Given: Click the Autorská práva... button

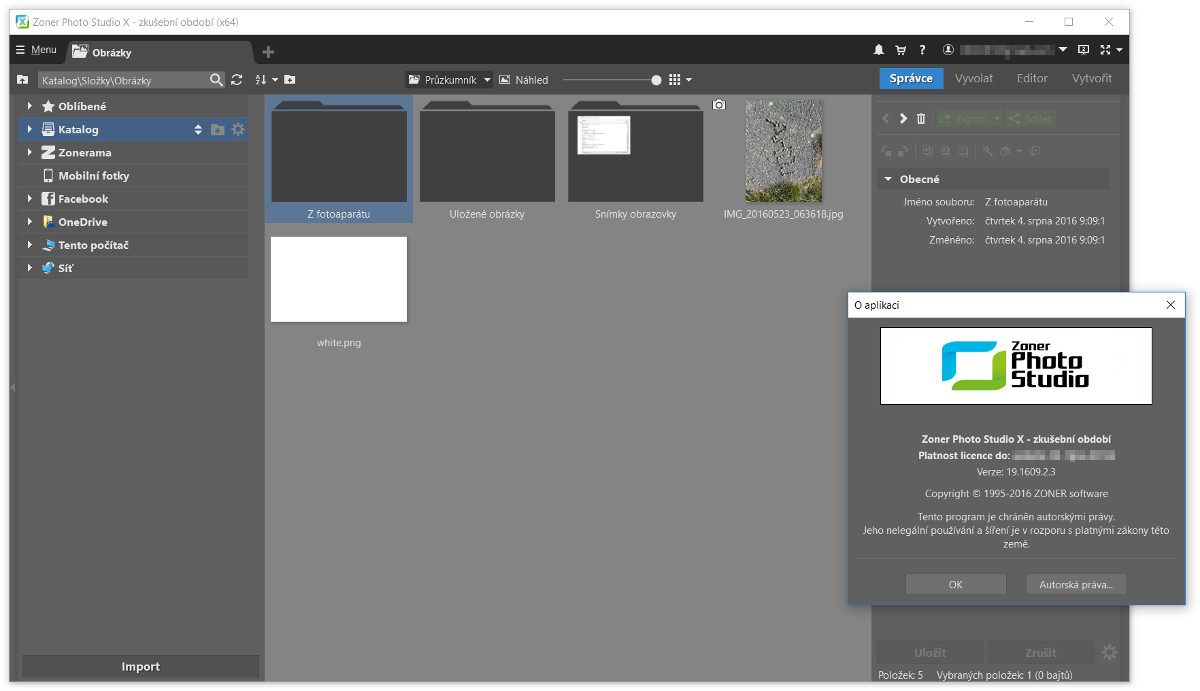Looking at the screenshot, I should [1076, 584].
